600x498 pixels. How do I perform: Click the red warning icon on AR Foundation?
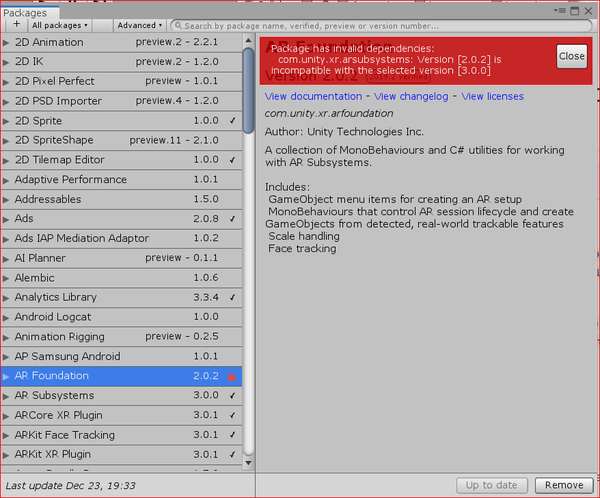tap(232, 376)
